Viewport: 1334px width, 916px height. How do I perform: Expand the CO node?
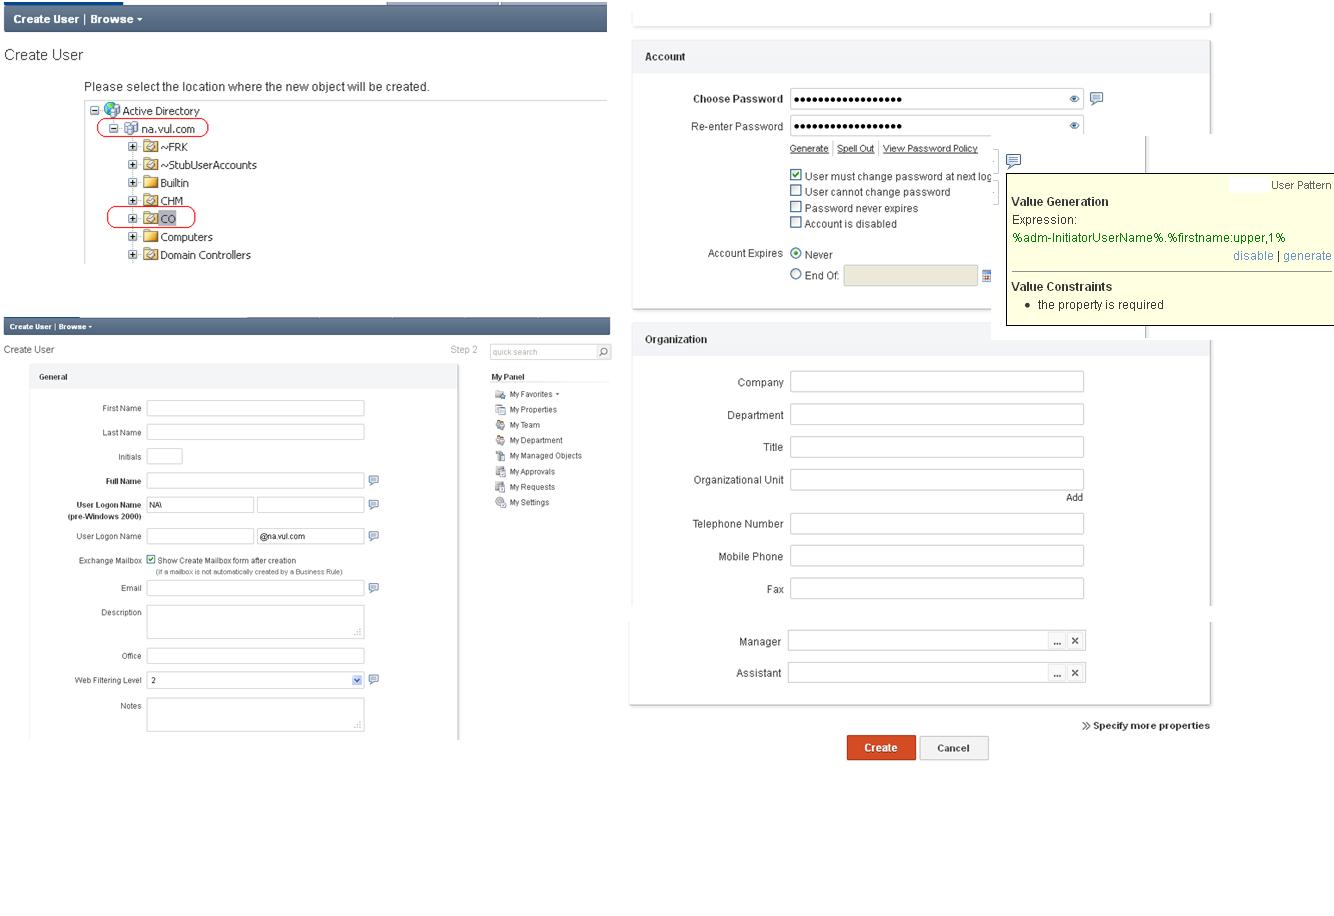133,218
